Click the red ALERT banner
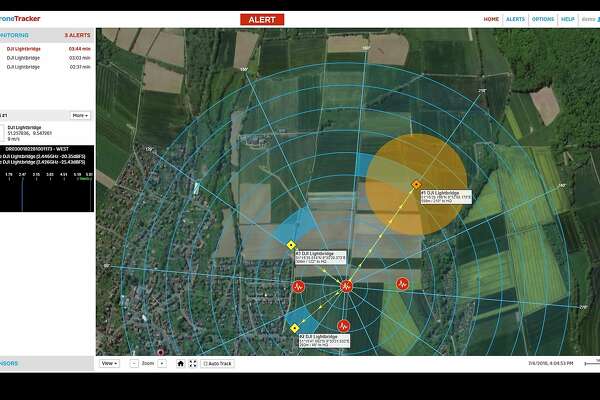Viewport: 600px width, 400px height. [x=262, y=20]
